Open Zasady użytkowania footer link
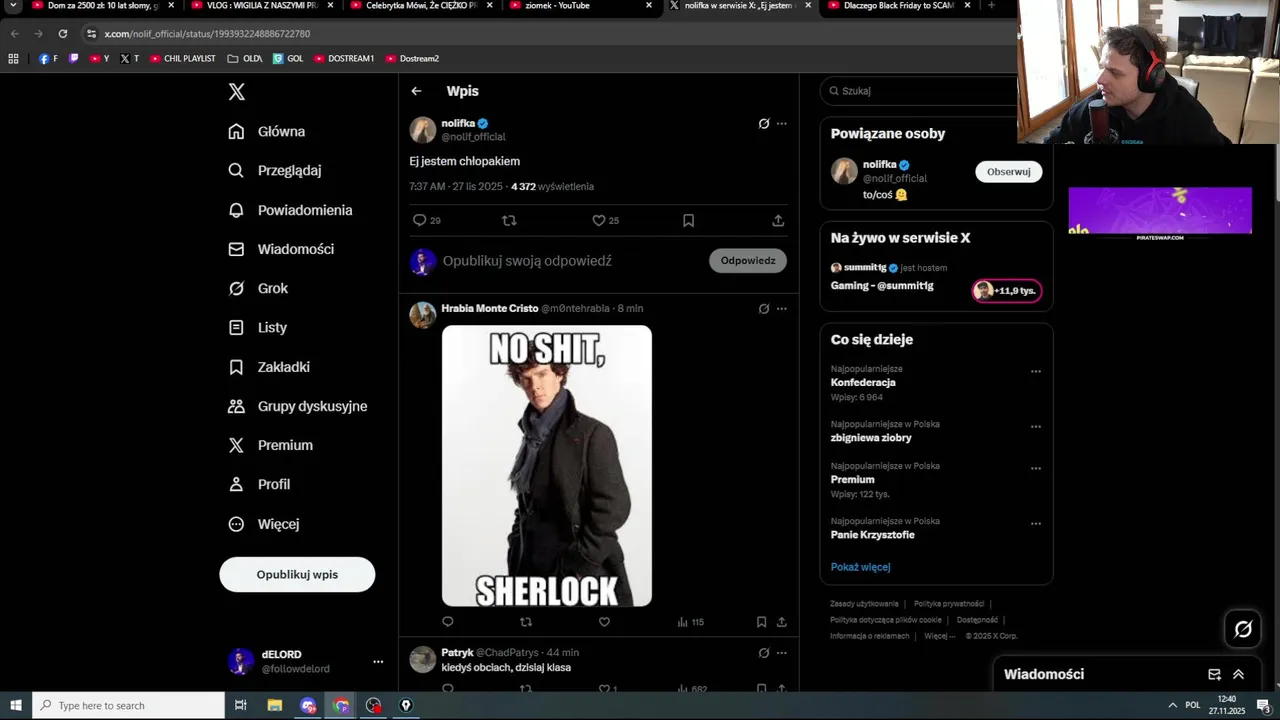This screenshot has height=720, width=1280. tap(864, 604)
